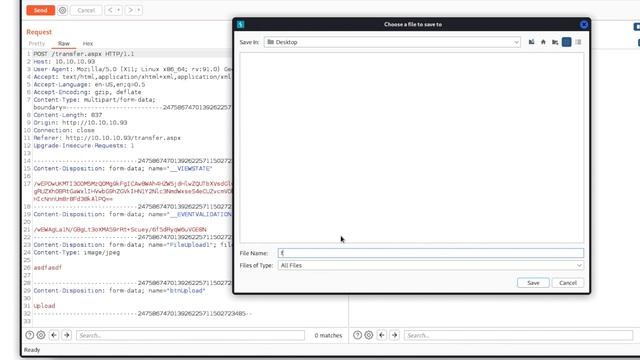Switch to the Pretty request tab

[37, 43]
